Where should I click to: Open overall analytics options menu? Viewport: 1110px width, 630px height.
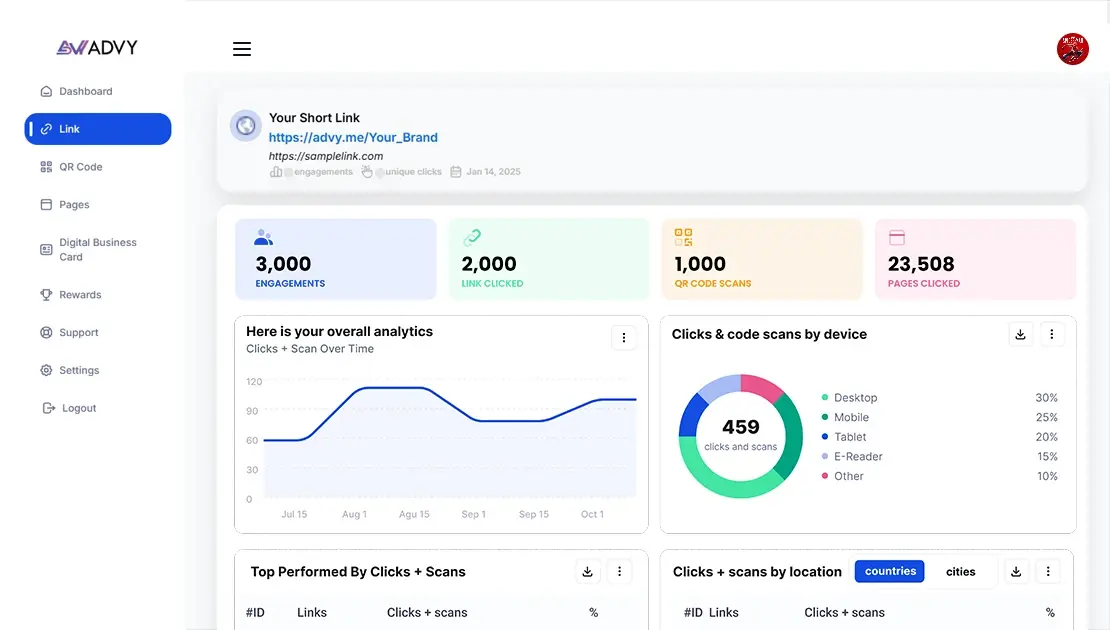pos(624,338)
